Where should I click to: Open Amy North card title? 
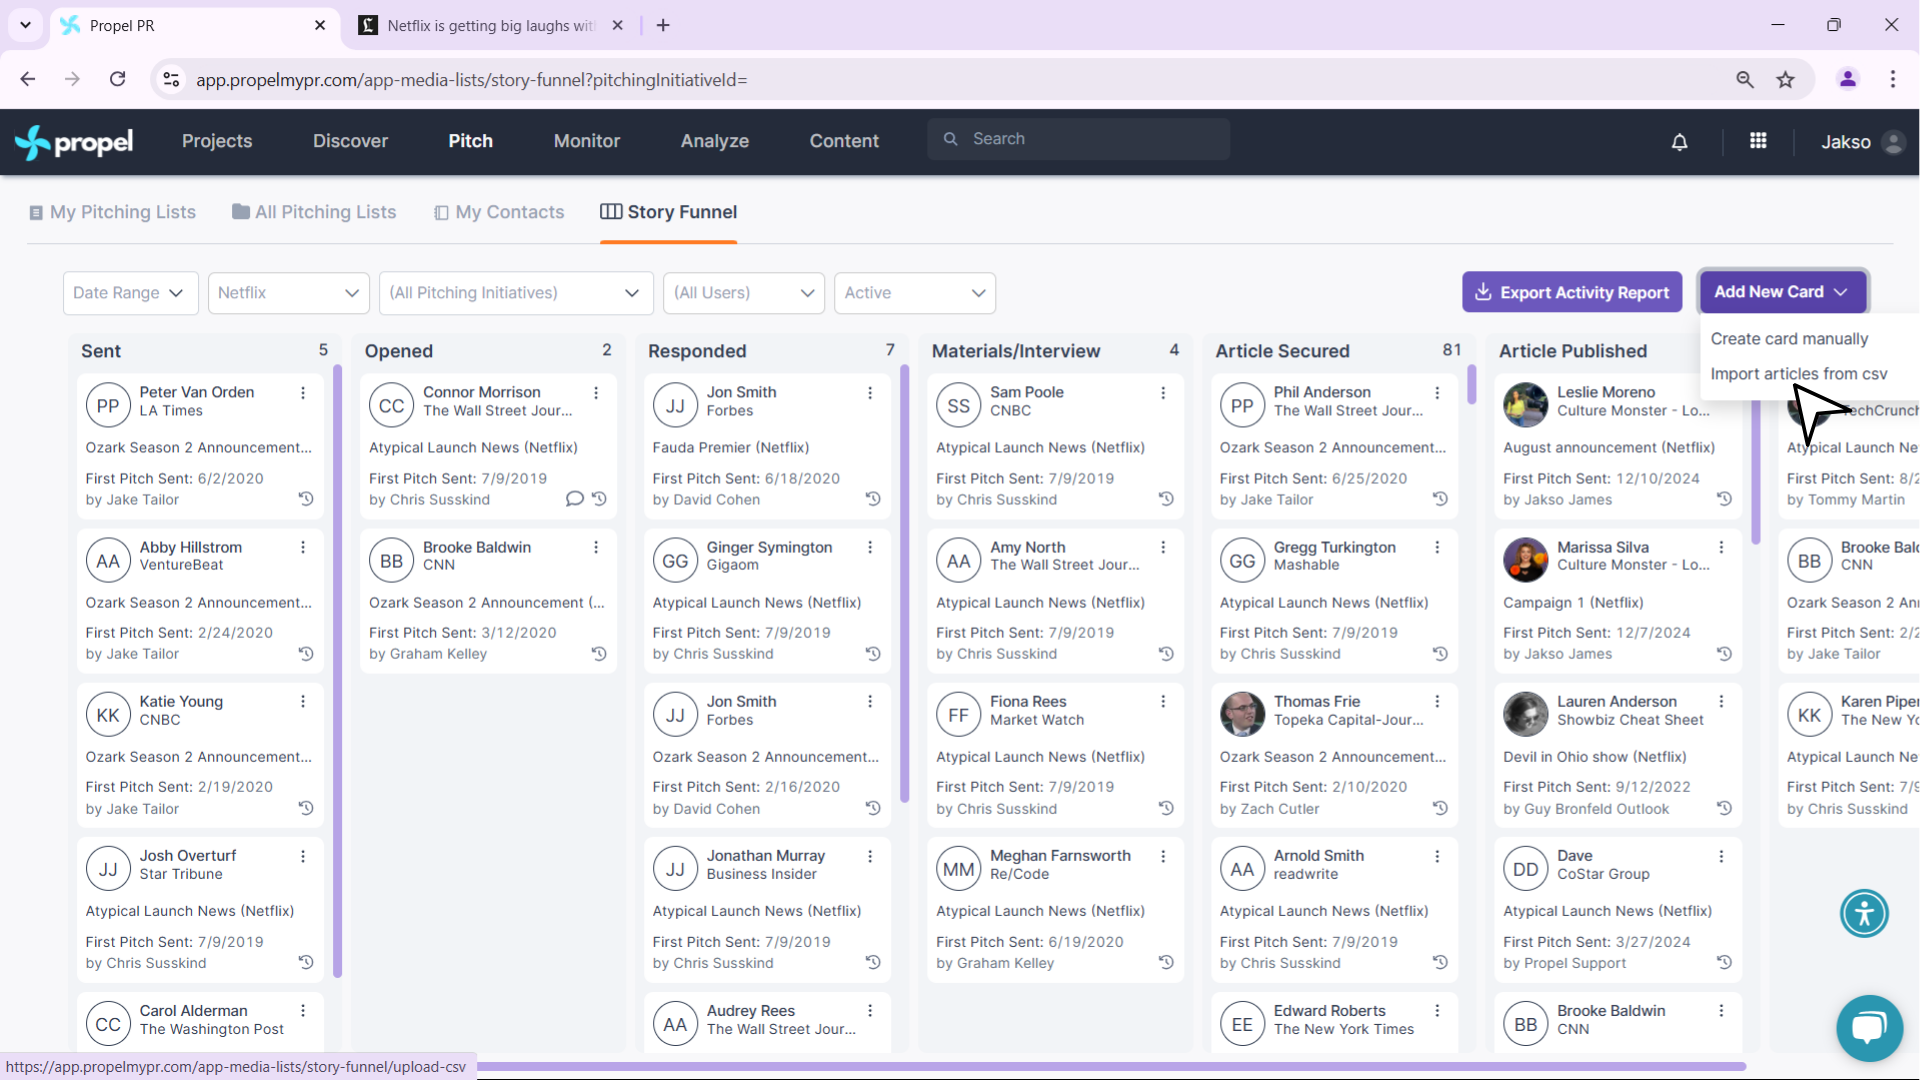[x=1027, y=547]
